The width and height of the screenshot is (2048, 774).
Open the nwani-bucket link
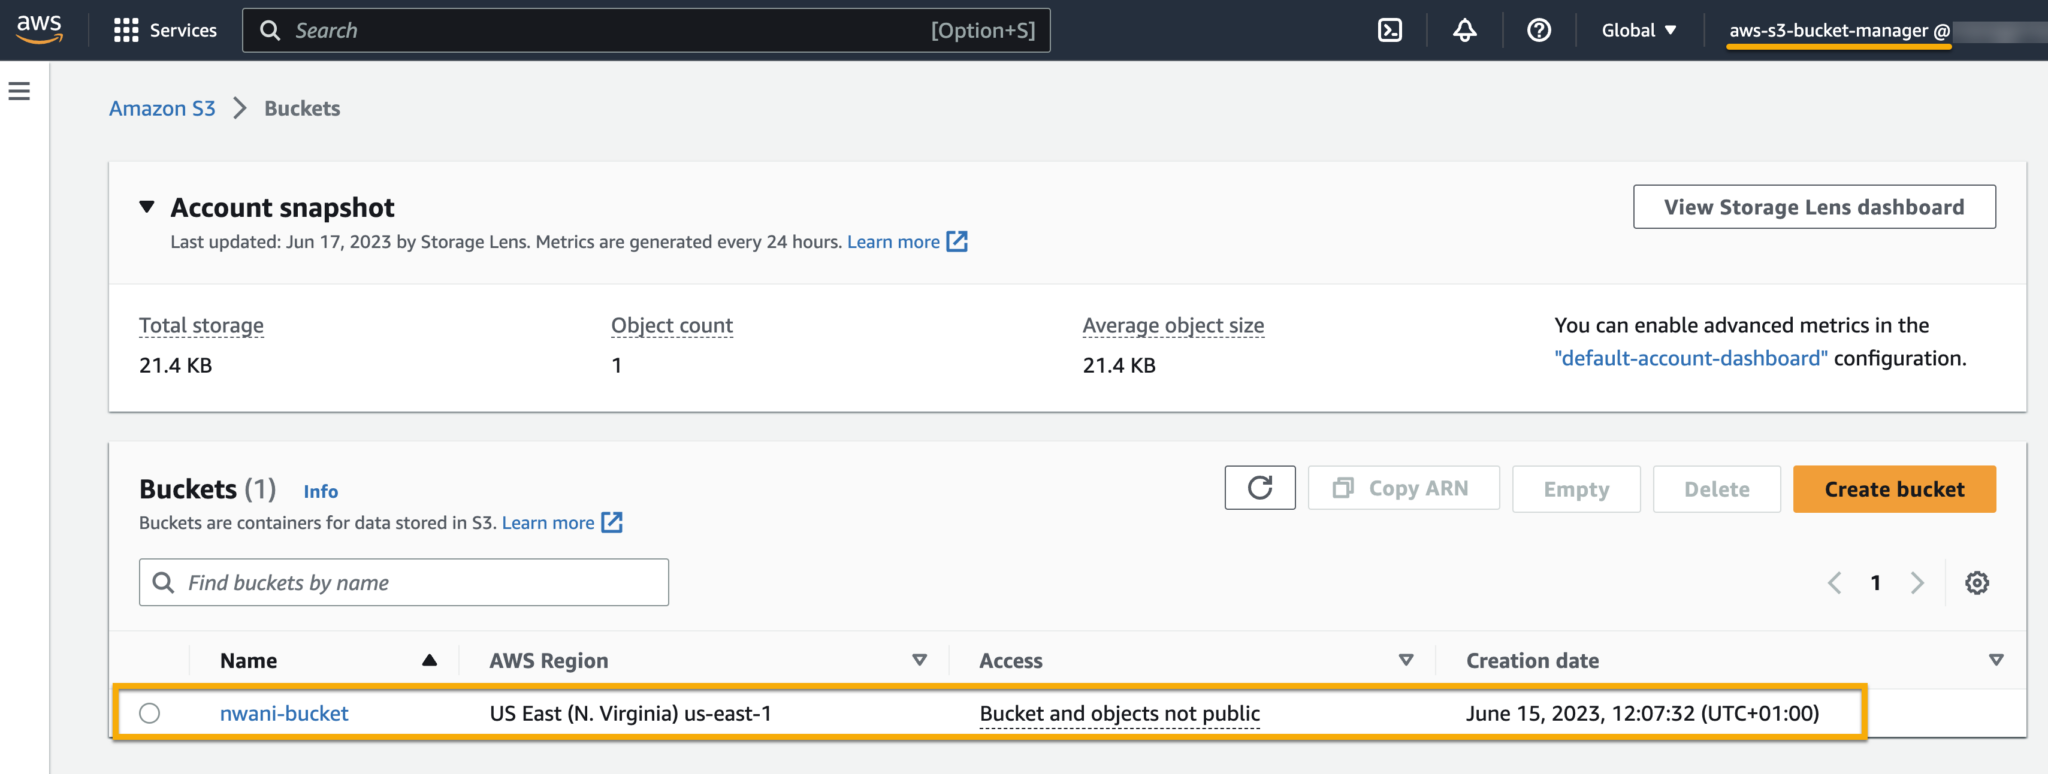click(284, 713)
